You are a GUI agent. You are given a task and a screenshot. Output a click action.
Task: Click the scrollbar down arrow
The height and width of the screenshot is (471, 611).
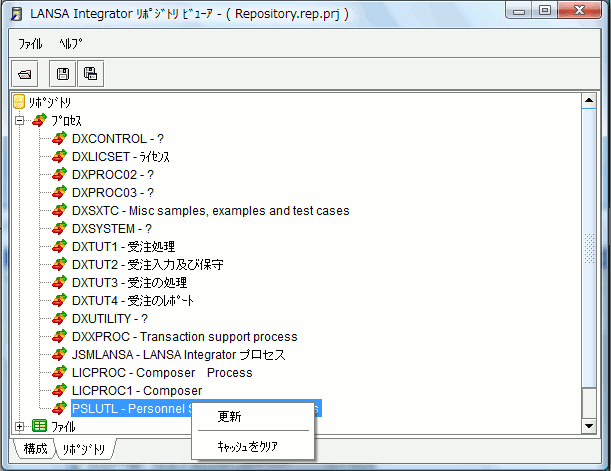pos(589,426)
